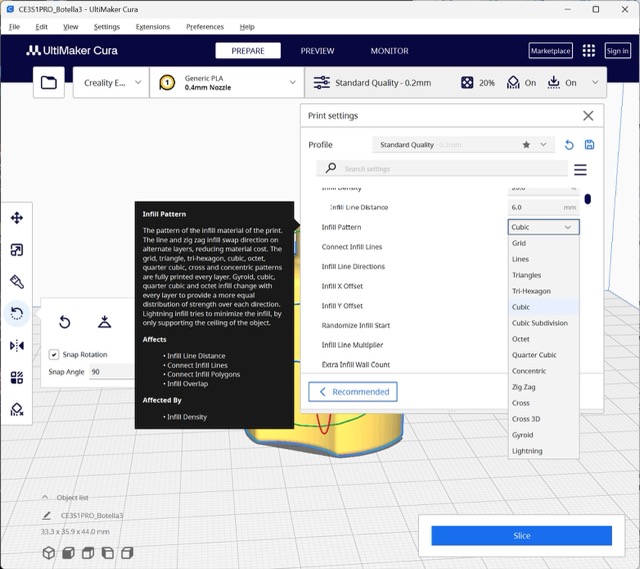Viewport: 640px width, 569px height.
Task: Select the Rotate tool
Action: coord(17,313)
